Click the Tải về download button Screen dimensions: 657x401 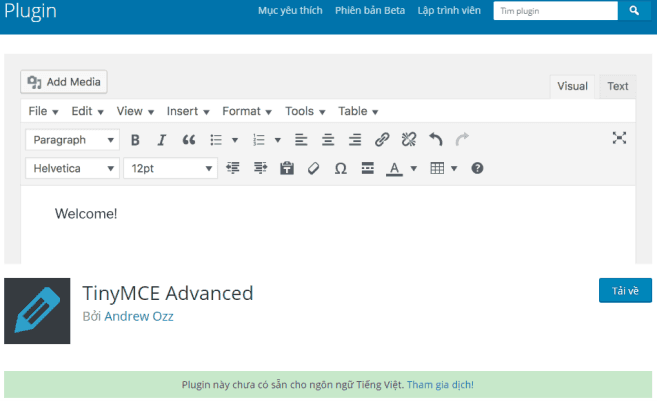click(625, 290)
